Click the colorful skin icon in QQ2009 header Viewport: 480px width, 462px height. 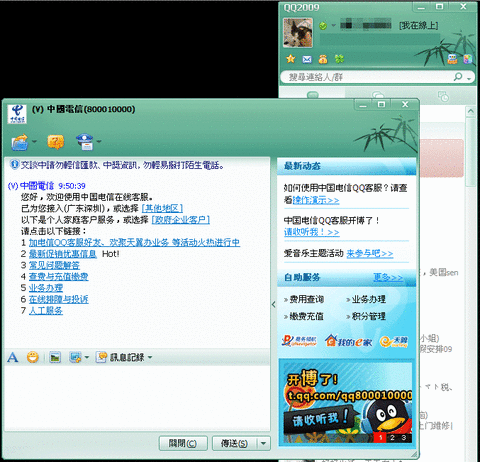click(x=468, y=59)
